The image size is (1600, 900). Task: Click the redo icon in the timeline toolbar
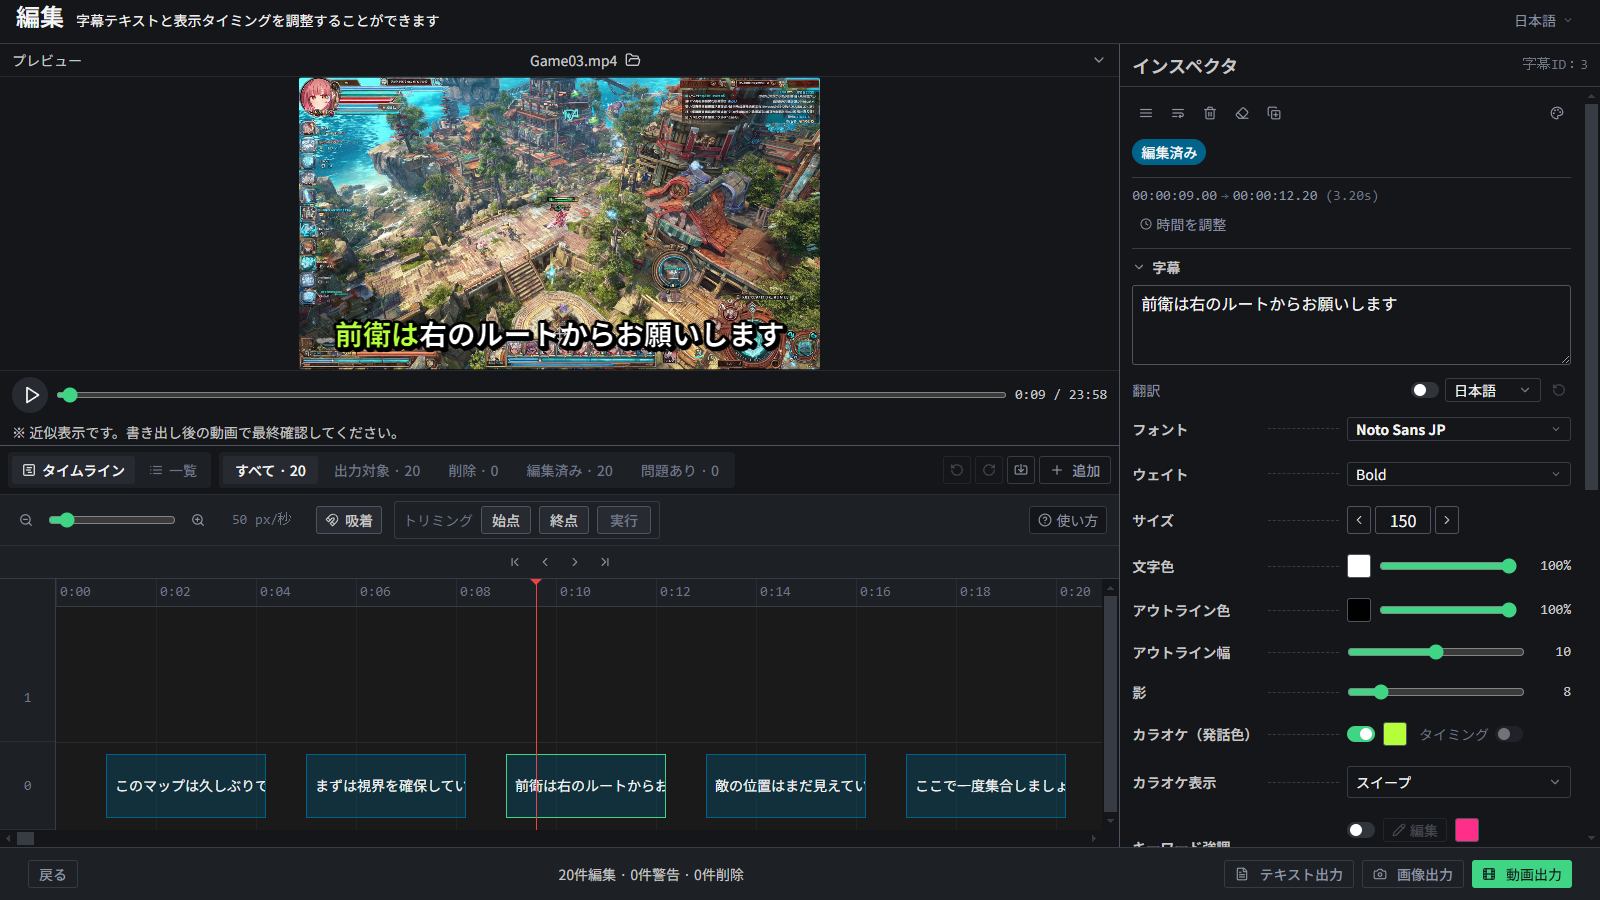[x=989, y=470]
